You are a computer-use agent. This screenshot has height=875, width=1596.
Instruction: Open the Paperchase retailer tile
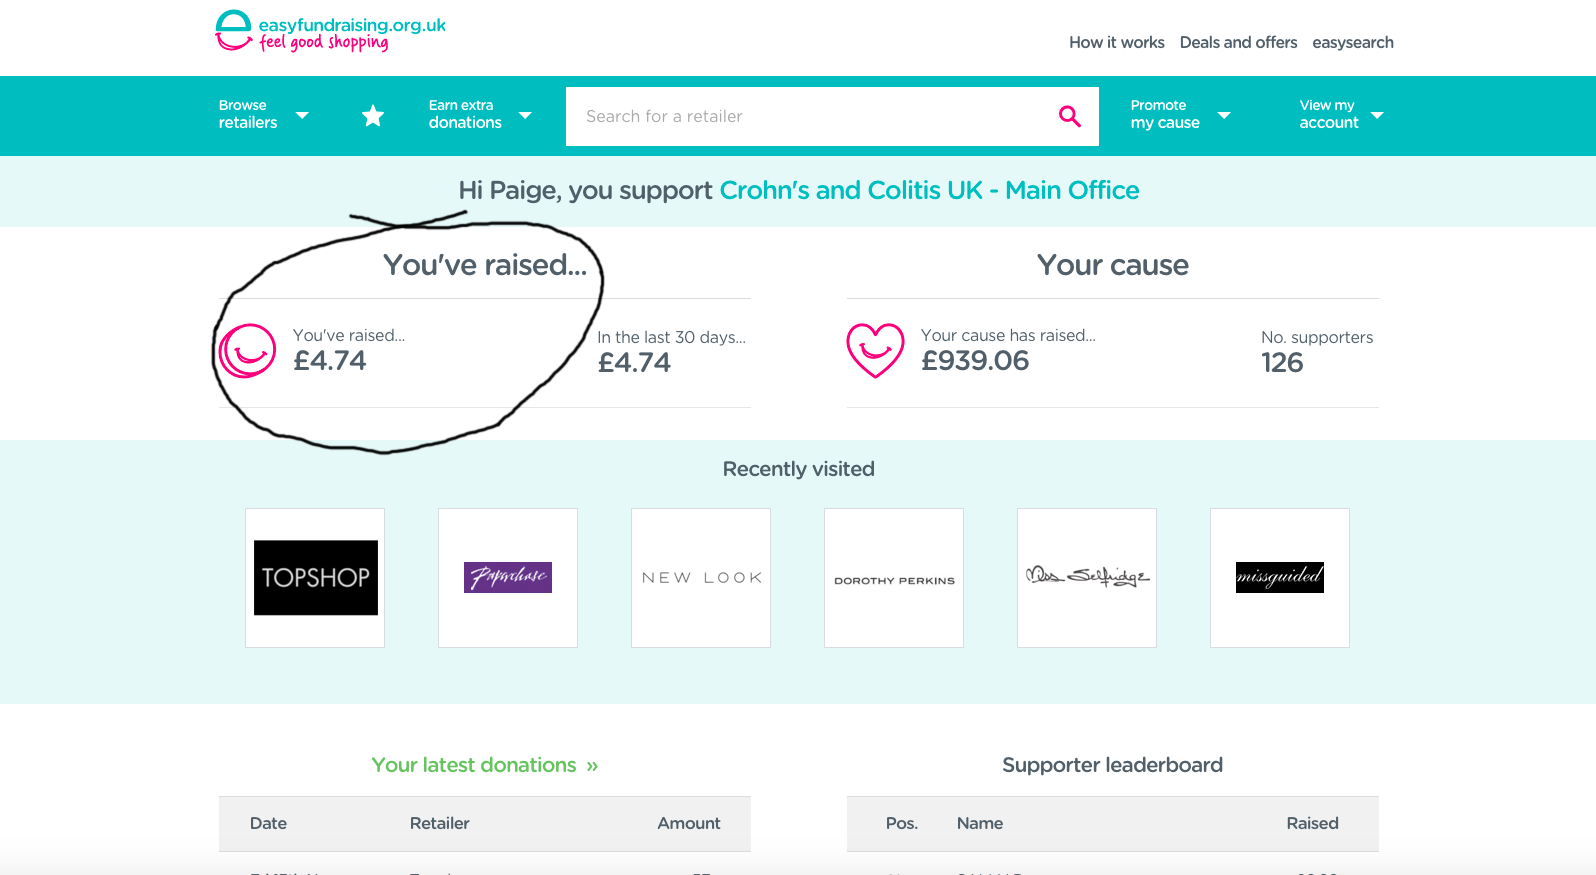click(x=508, y=578)
